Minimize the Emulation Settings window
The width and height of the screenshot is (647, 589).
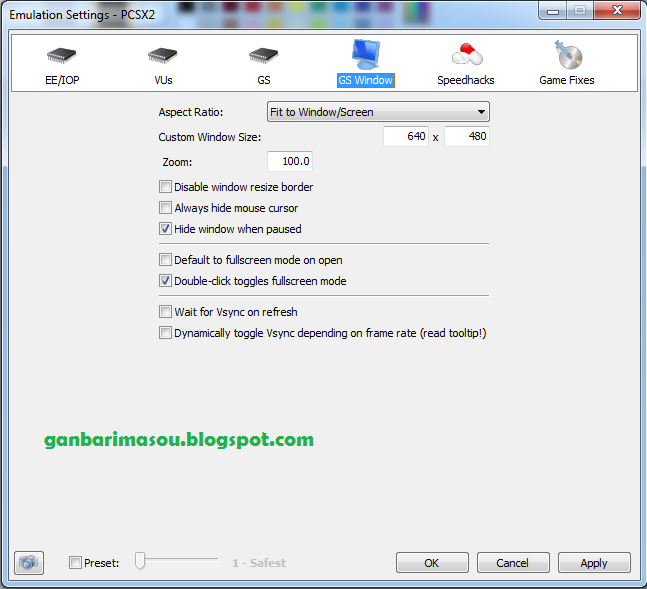553,10
